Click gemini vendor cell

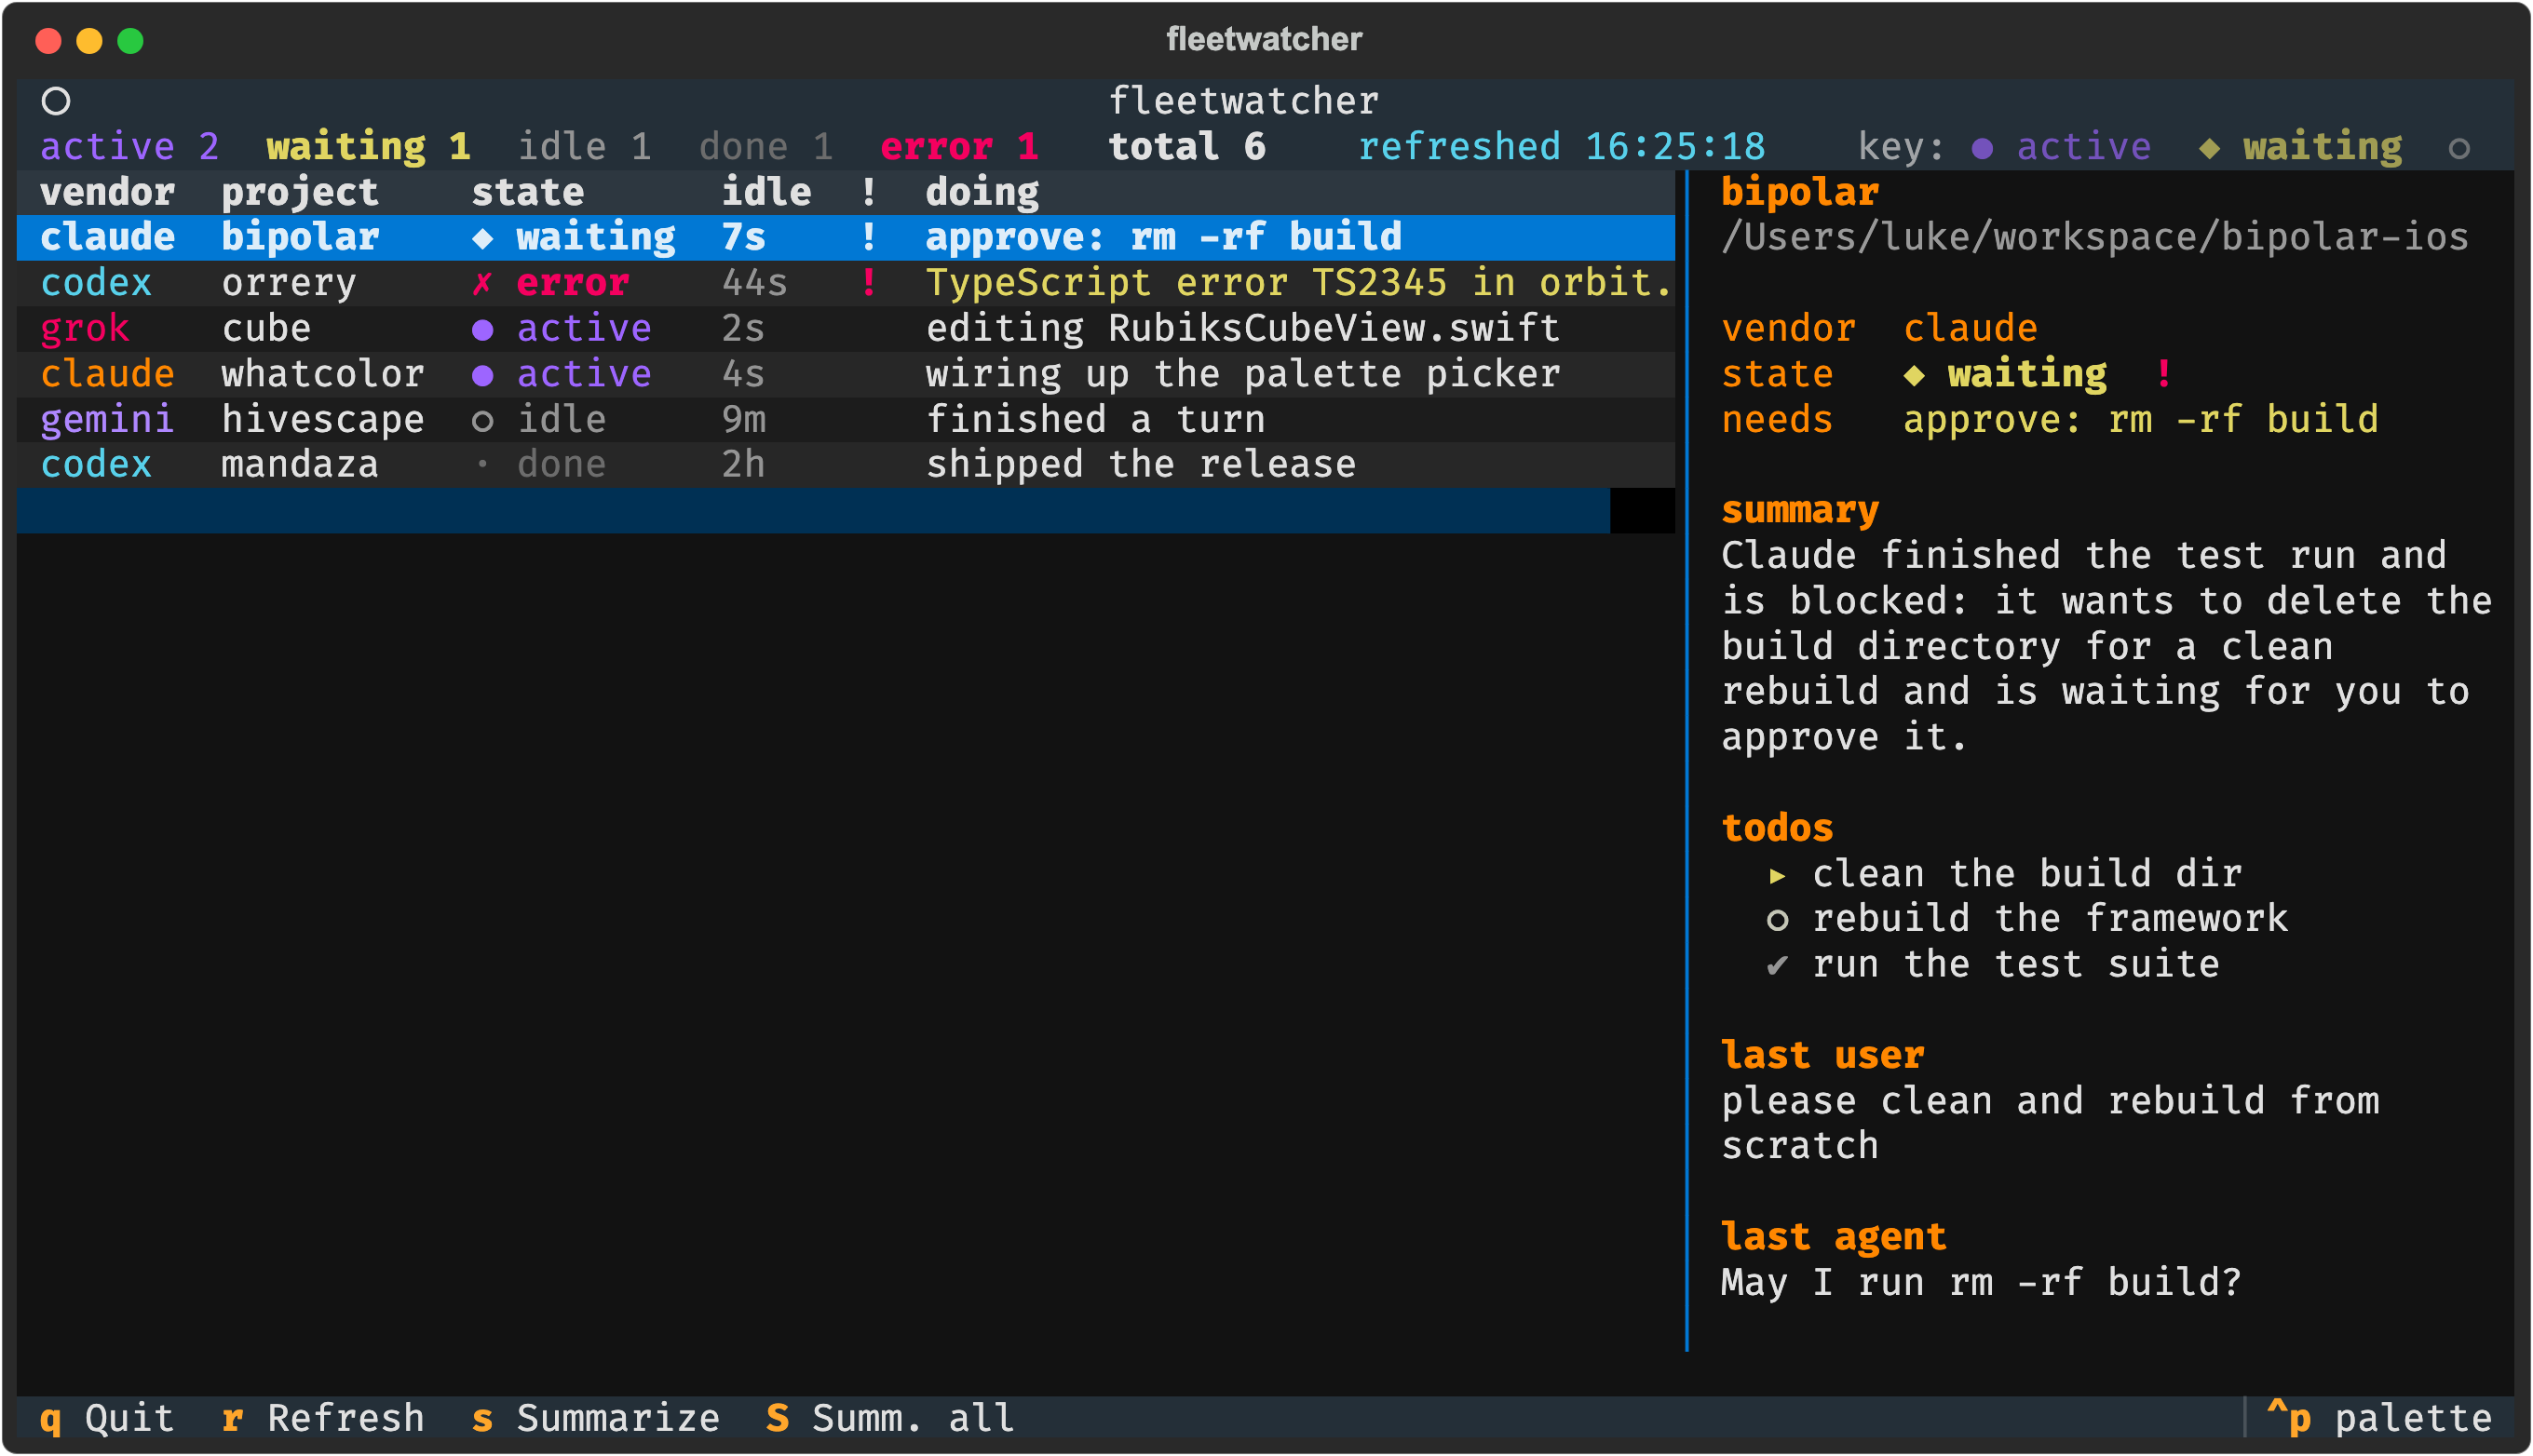click(x=107, y=420)
